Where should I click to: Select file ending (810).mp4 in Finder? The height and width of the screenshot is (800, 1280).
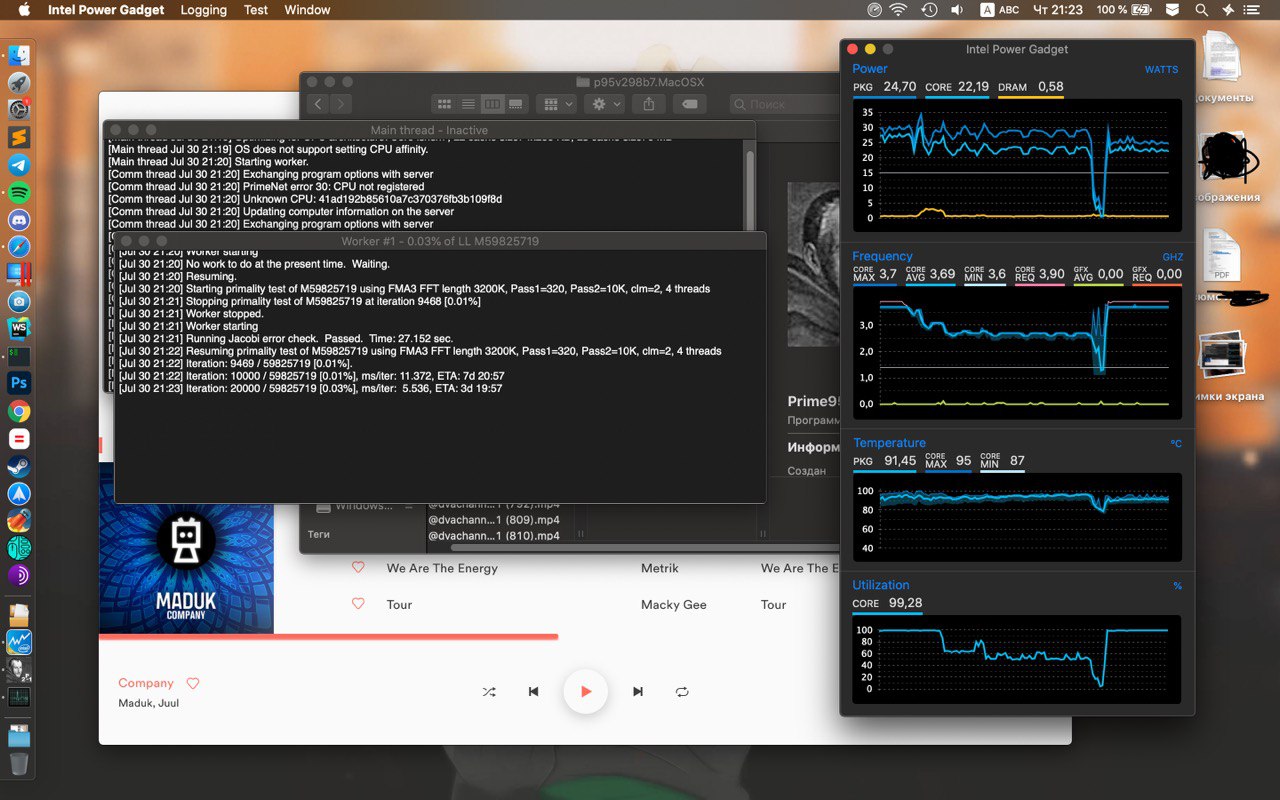(x=494, y=536)
